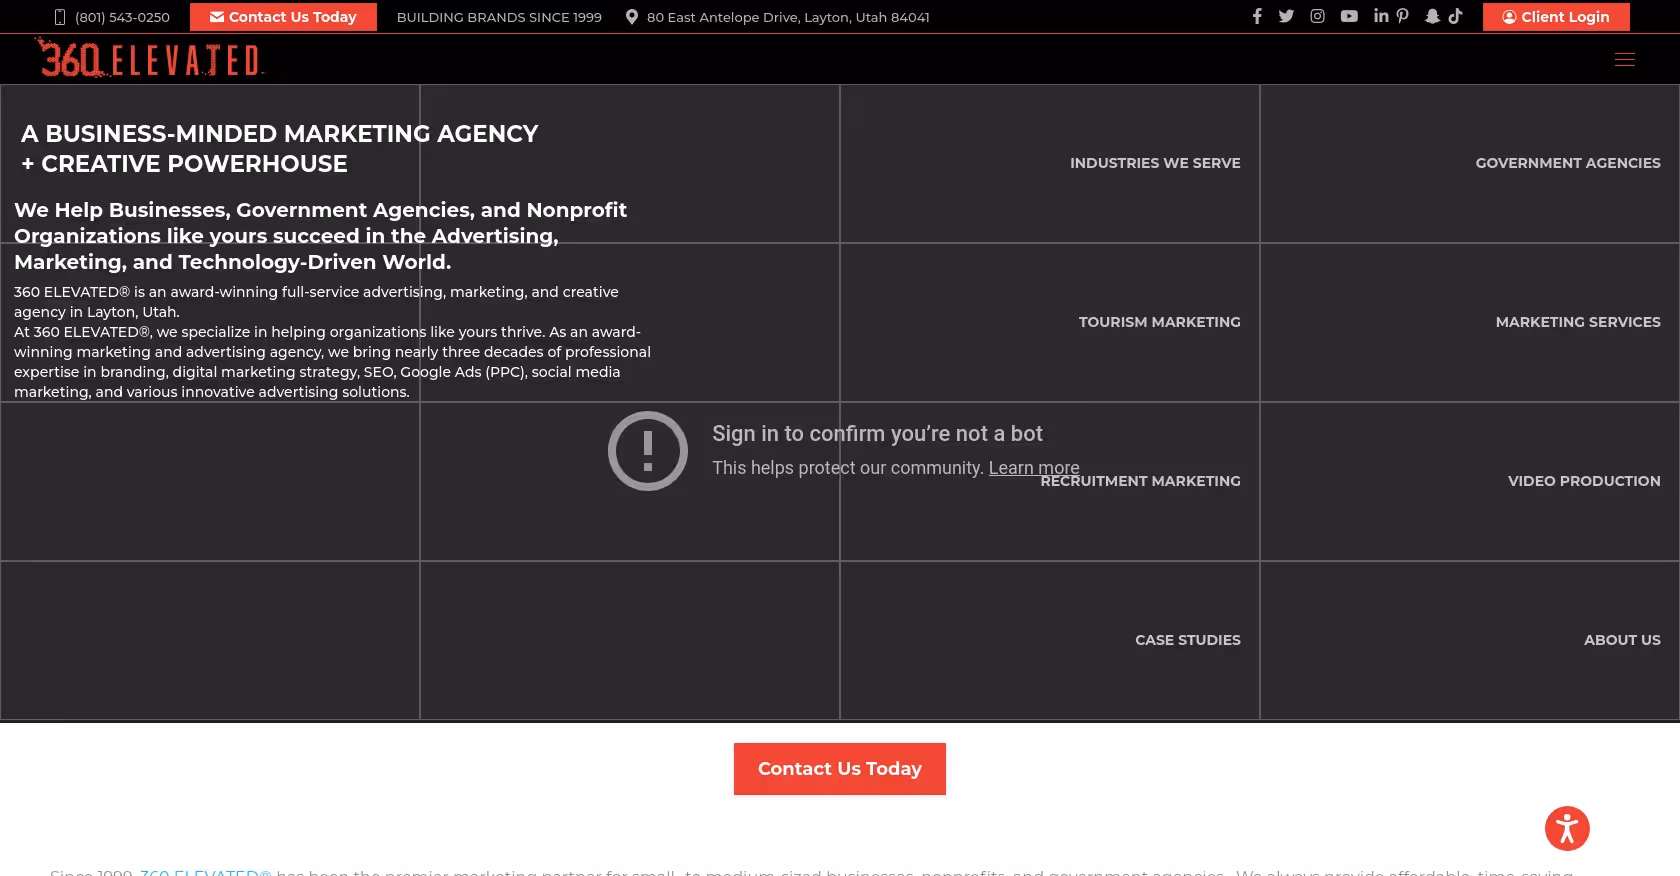Click 'BUILDING BRANDS SINCE 1999' text
Screen dimensions: 1680x876
pyautogui.click(x=499, y=17)
